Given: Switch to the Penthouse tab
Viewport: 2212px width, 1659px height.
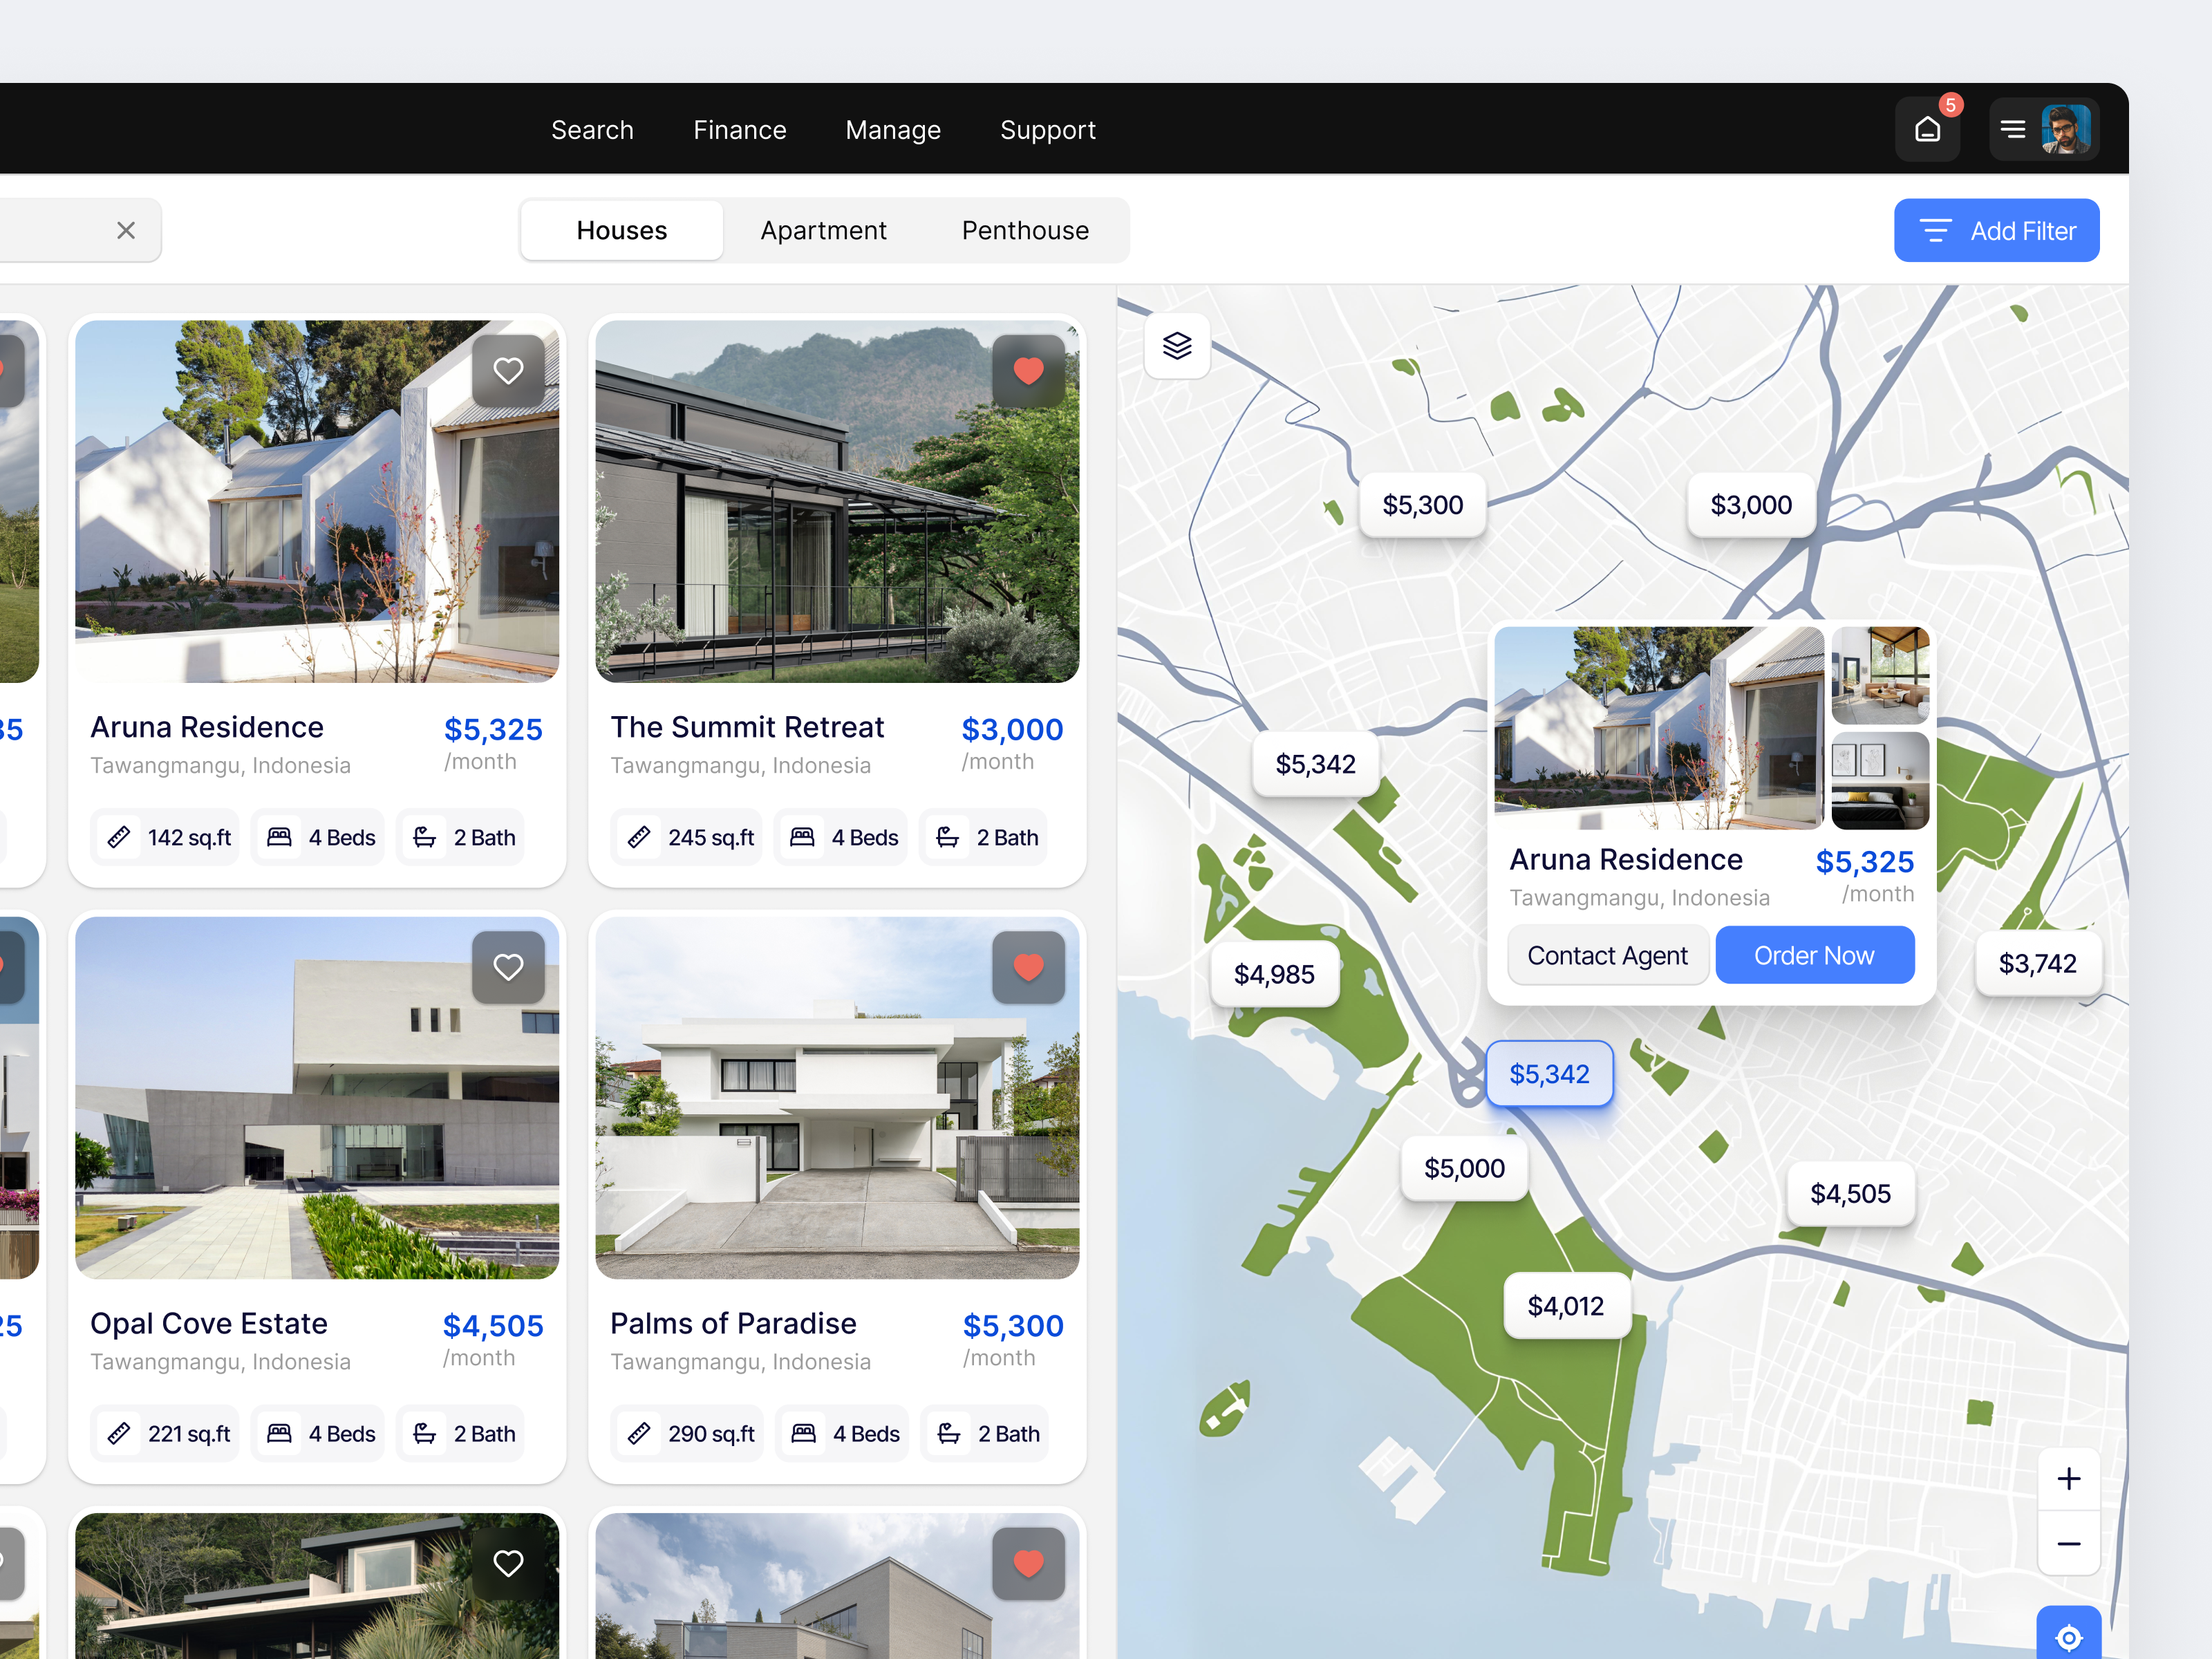Looking at the screenshot, I should [1025, 230].
